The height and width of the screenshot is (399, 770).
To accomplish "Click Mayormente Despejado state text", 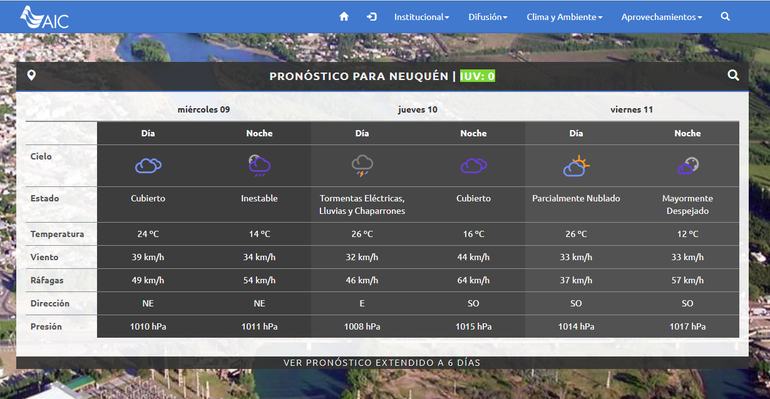I will (x=688, y=205).
